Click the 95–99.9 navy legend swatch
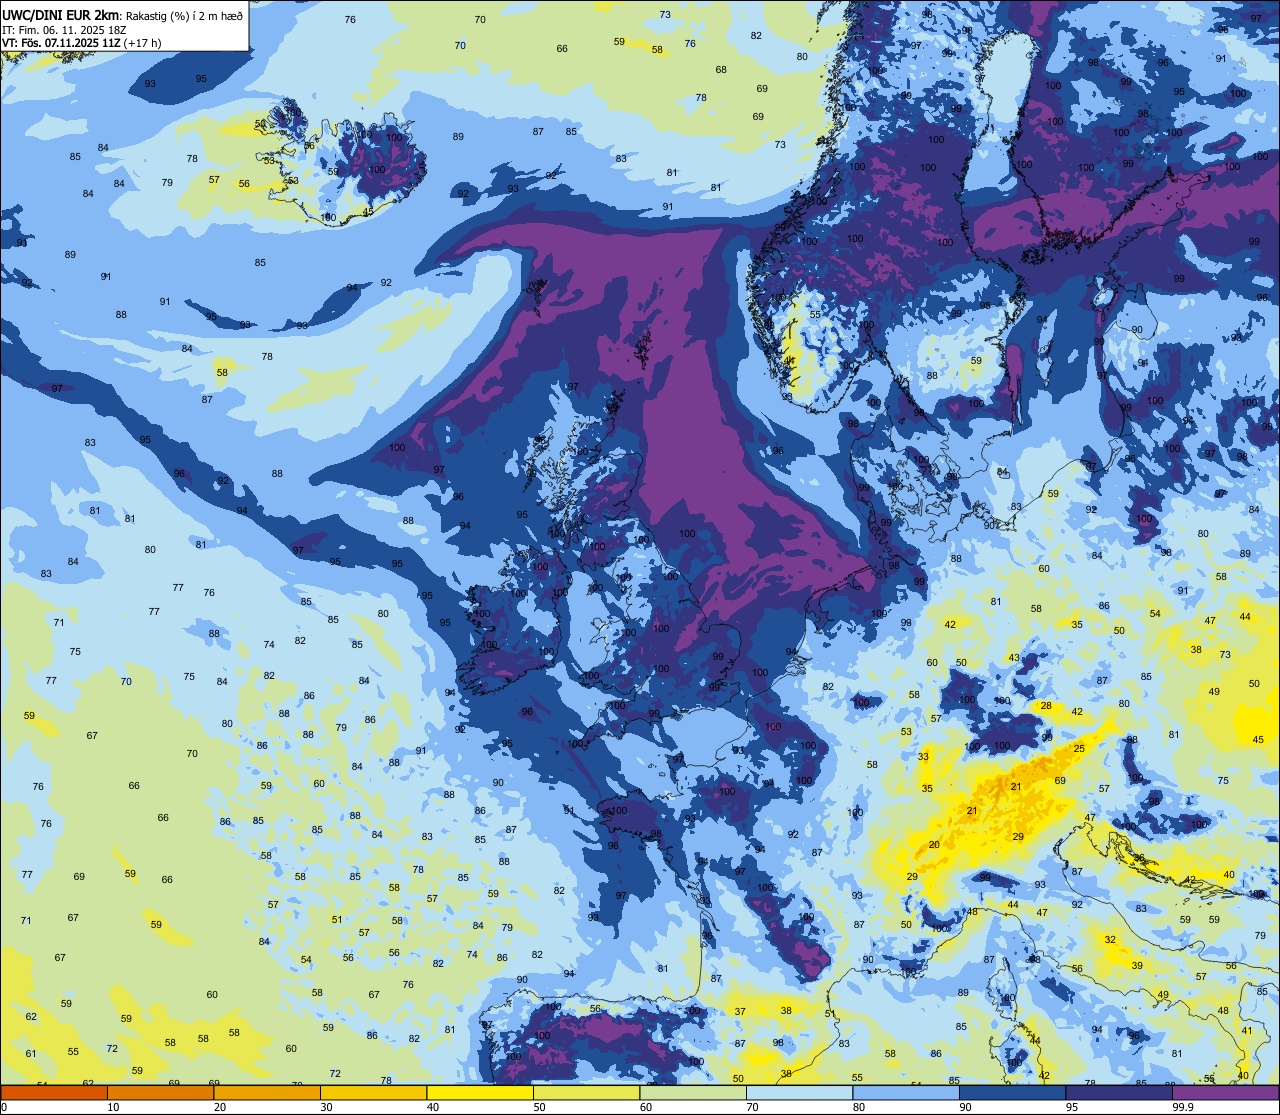 1119,1093
